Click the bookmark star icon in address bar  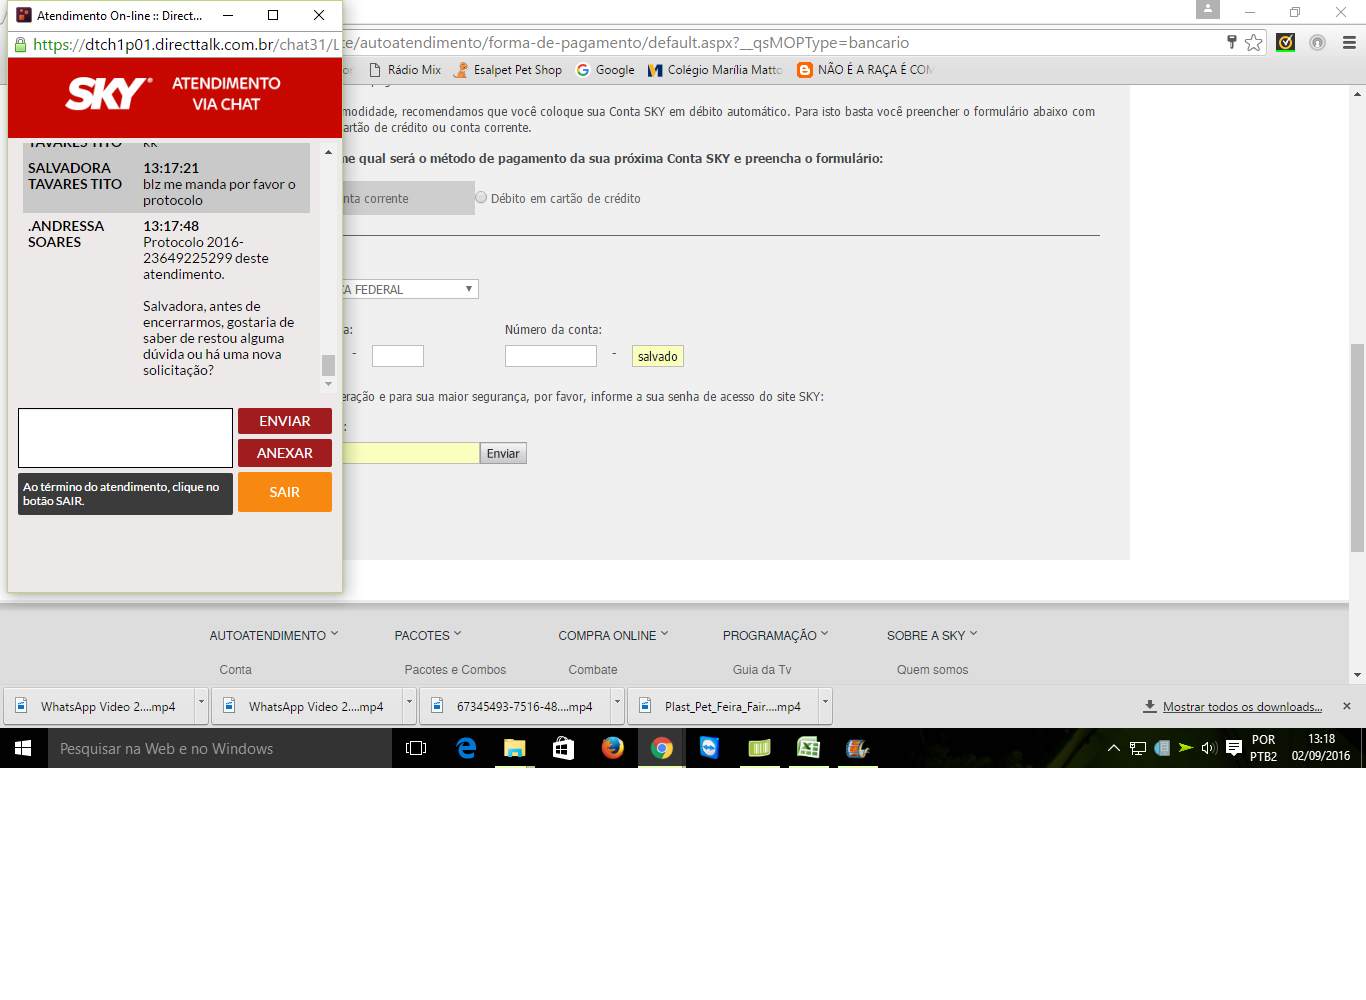pos(1253,43)
